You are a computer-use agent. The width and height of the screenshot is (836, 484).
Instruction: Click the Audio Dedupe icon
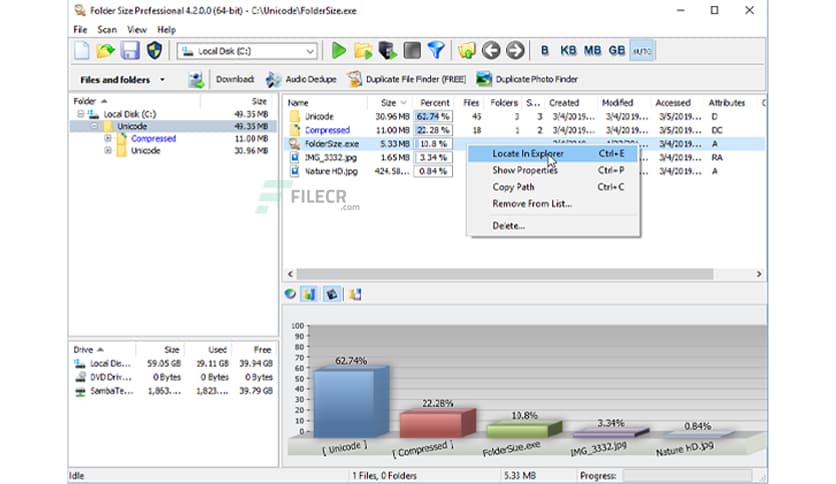click(273, 79)
